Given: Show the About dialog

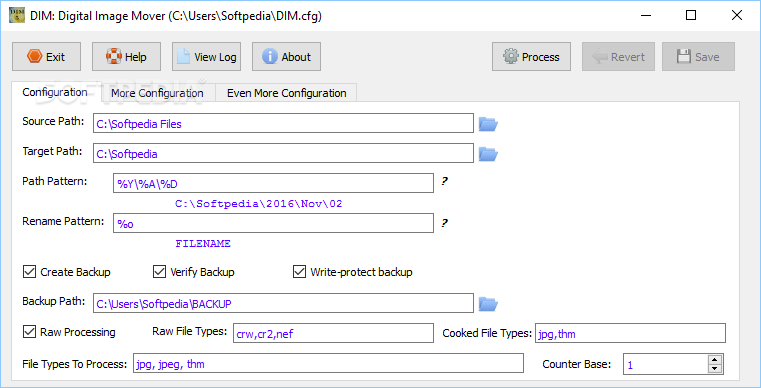Looking at the screenshot, I should click(286, 57).
